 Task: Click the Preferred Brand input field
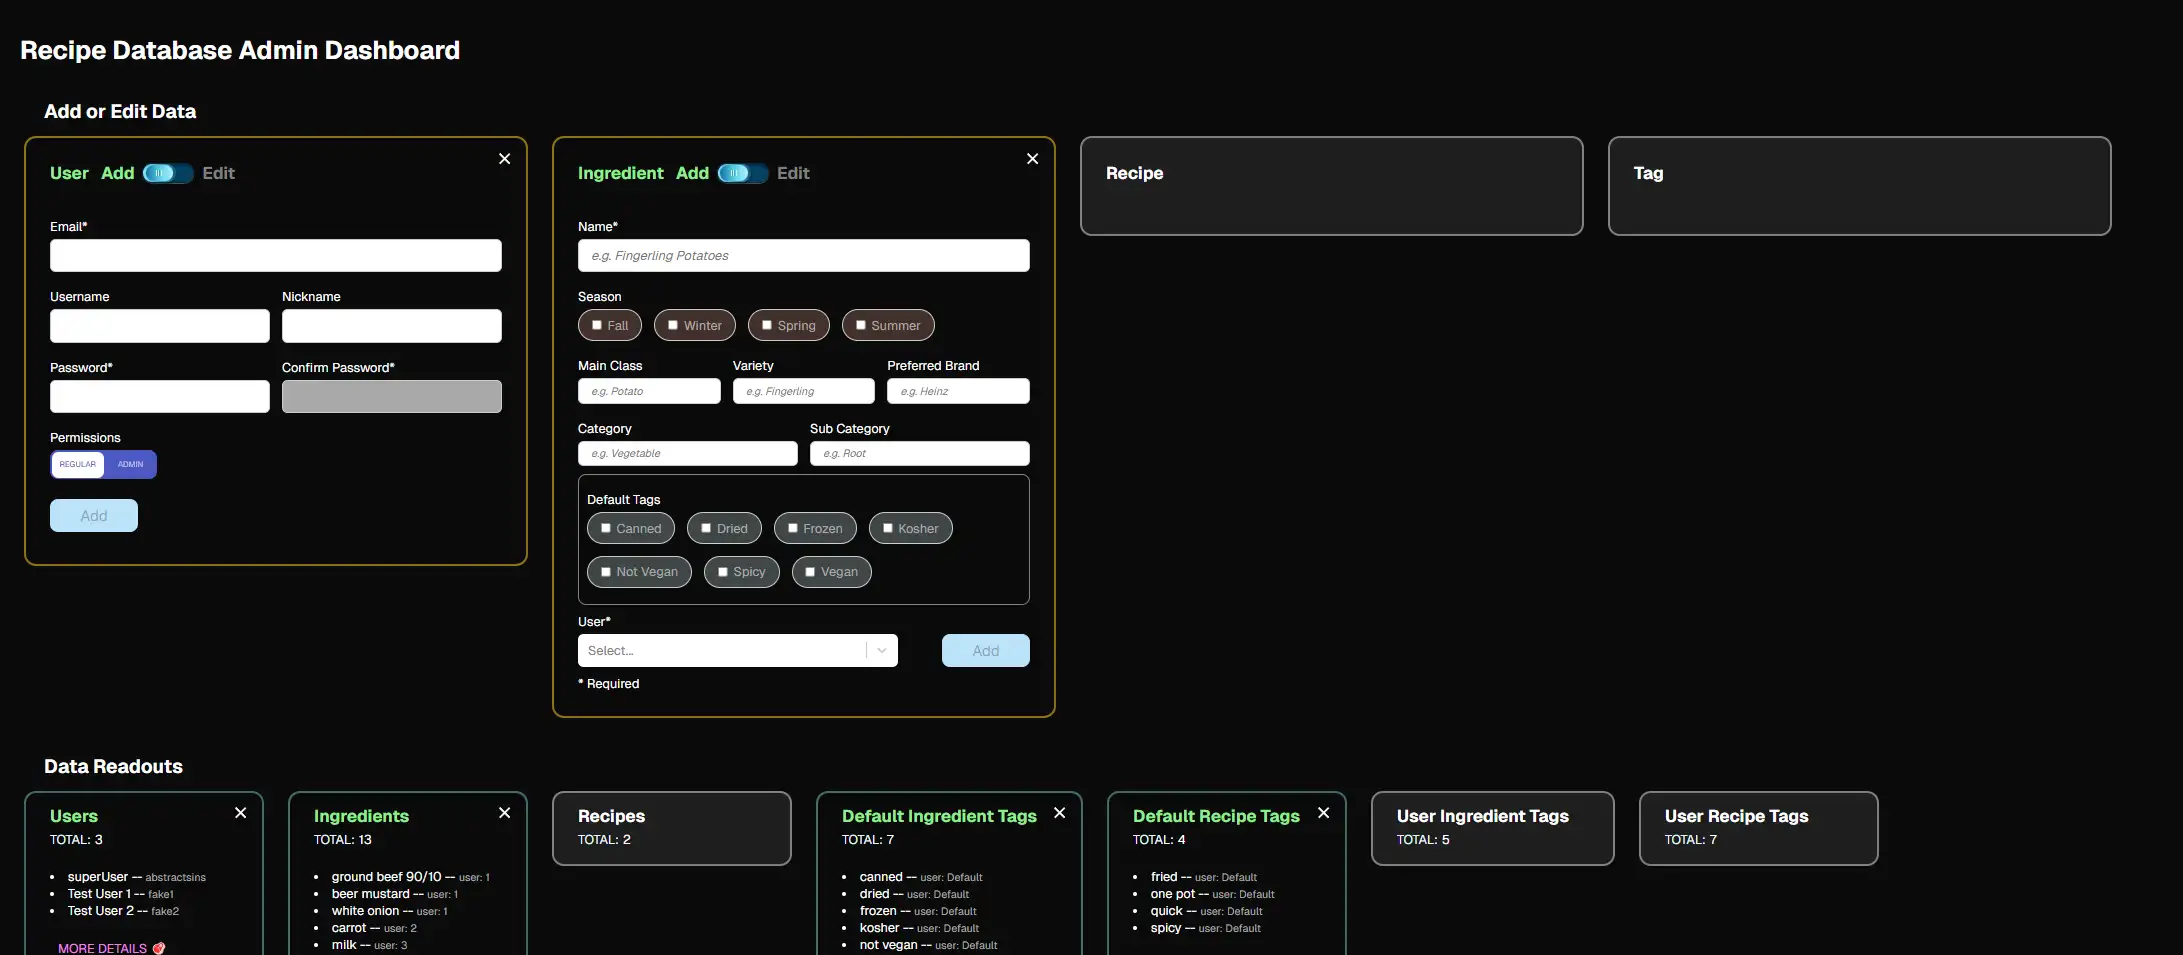pyautogui.click(x=958, y=391)
